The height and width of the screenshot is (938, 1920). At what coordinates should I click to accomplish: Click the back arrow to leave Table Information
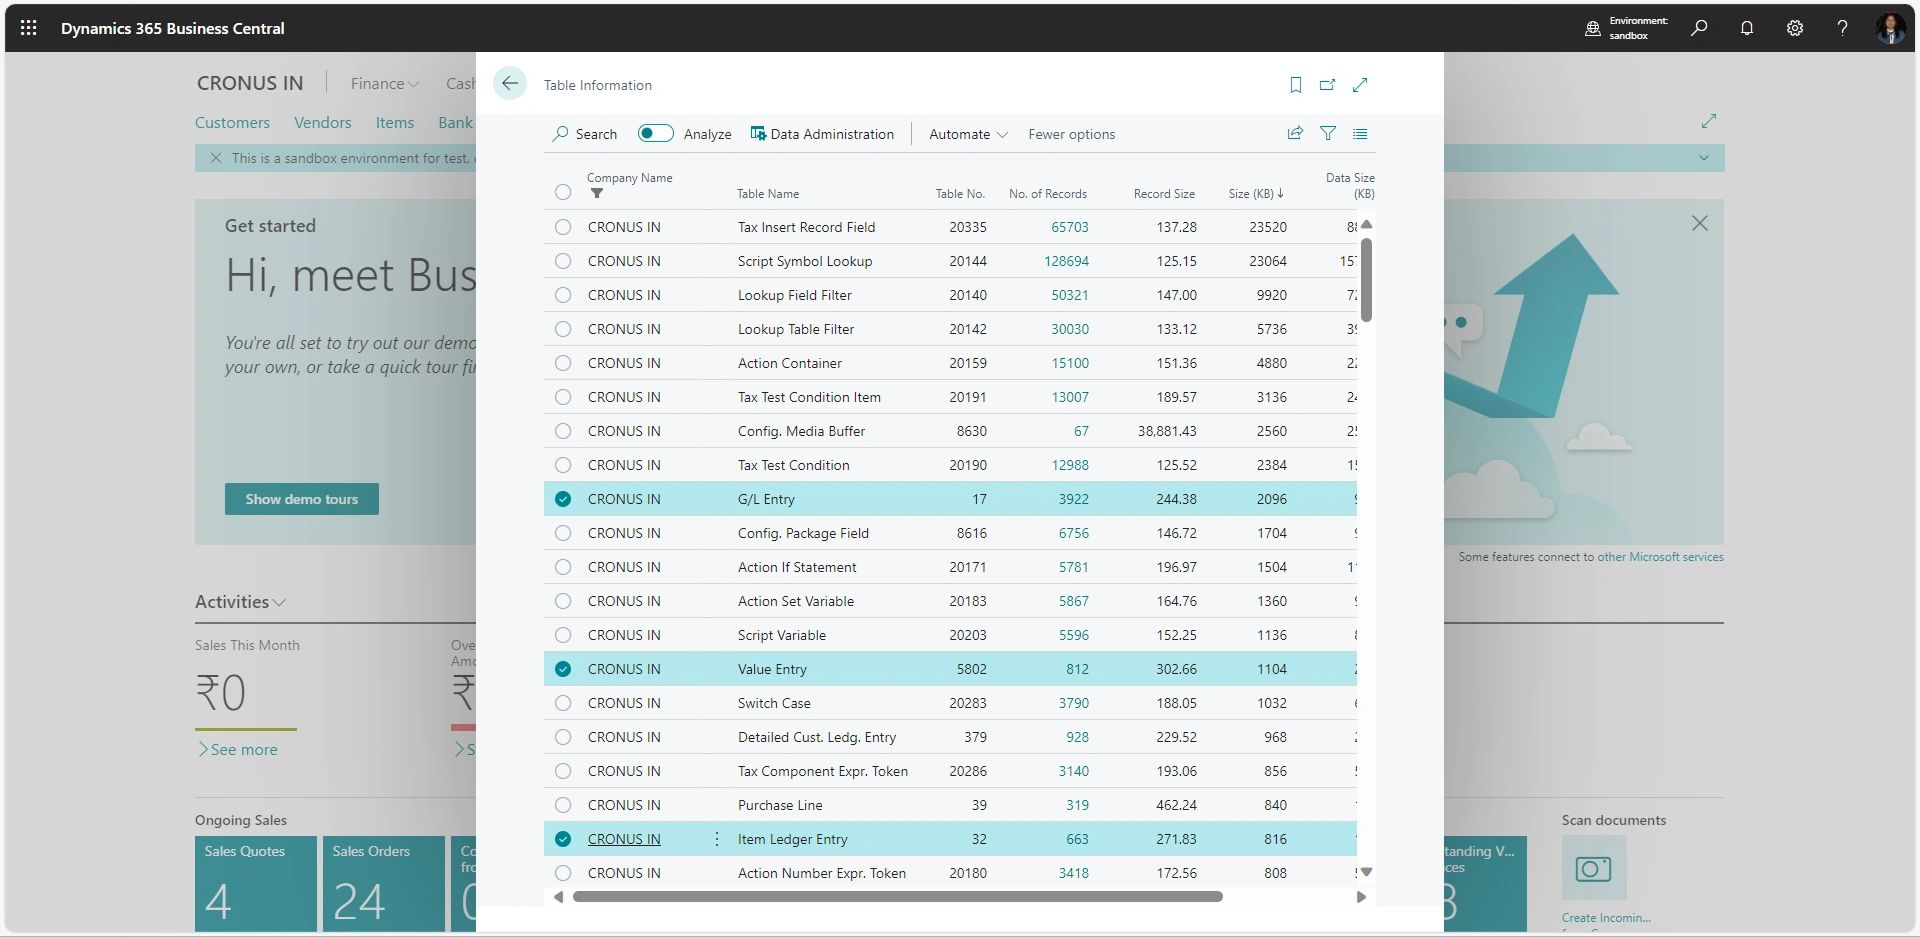click(510, 84)
